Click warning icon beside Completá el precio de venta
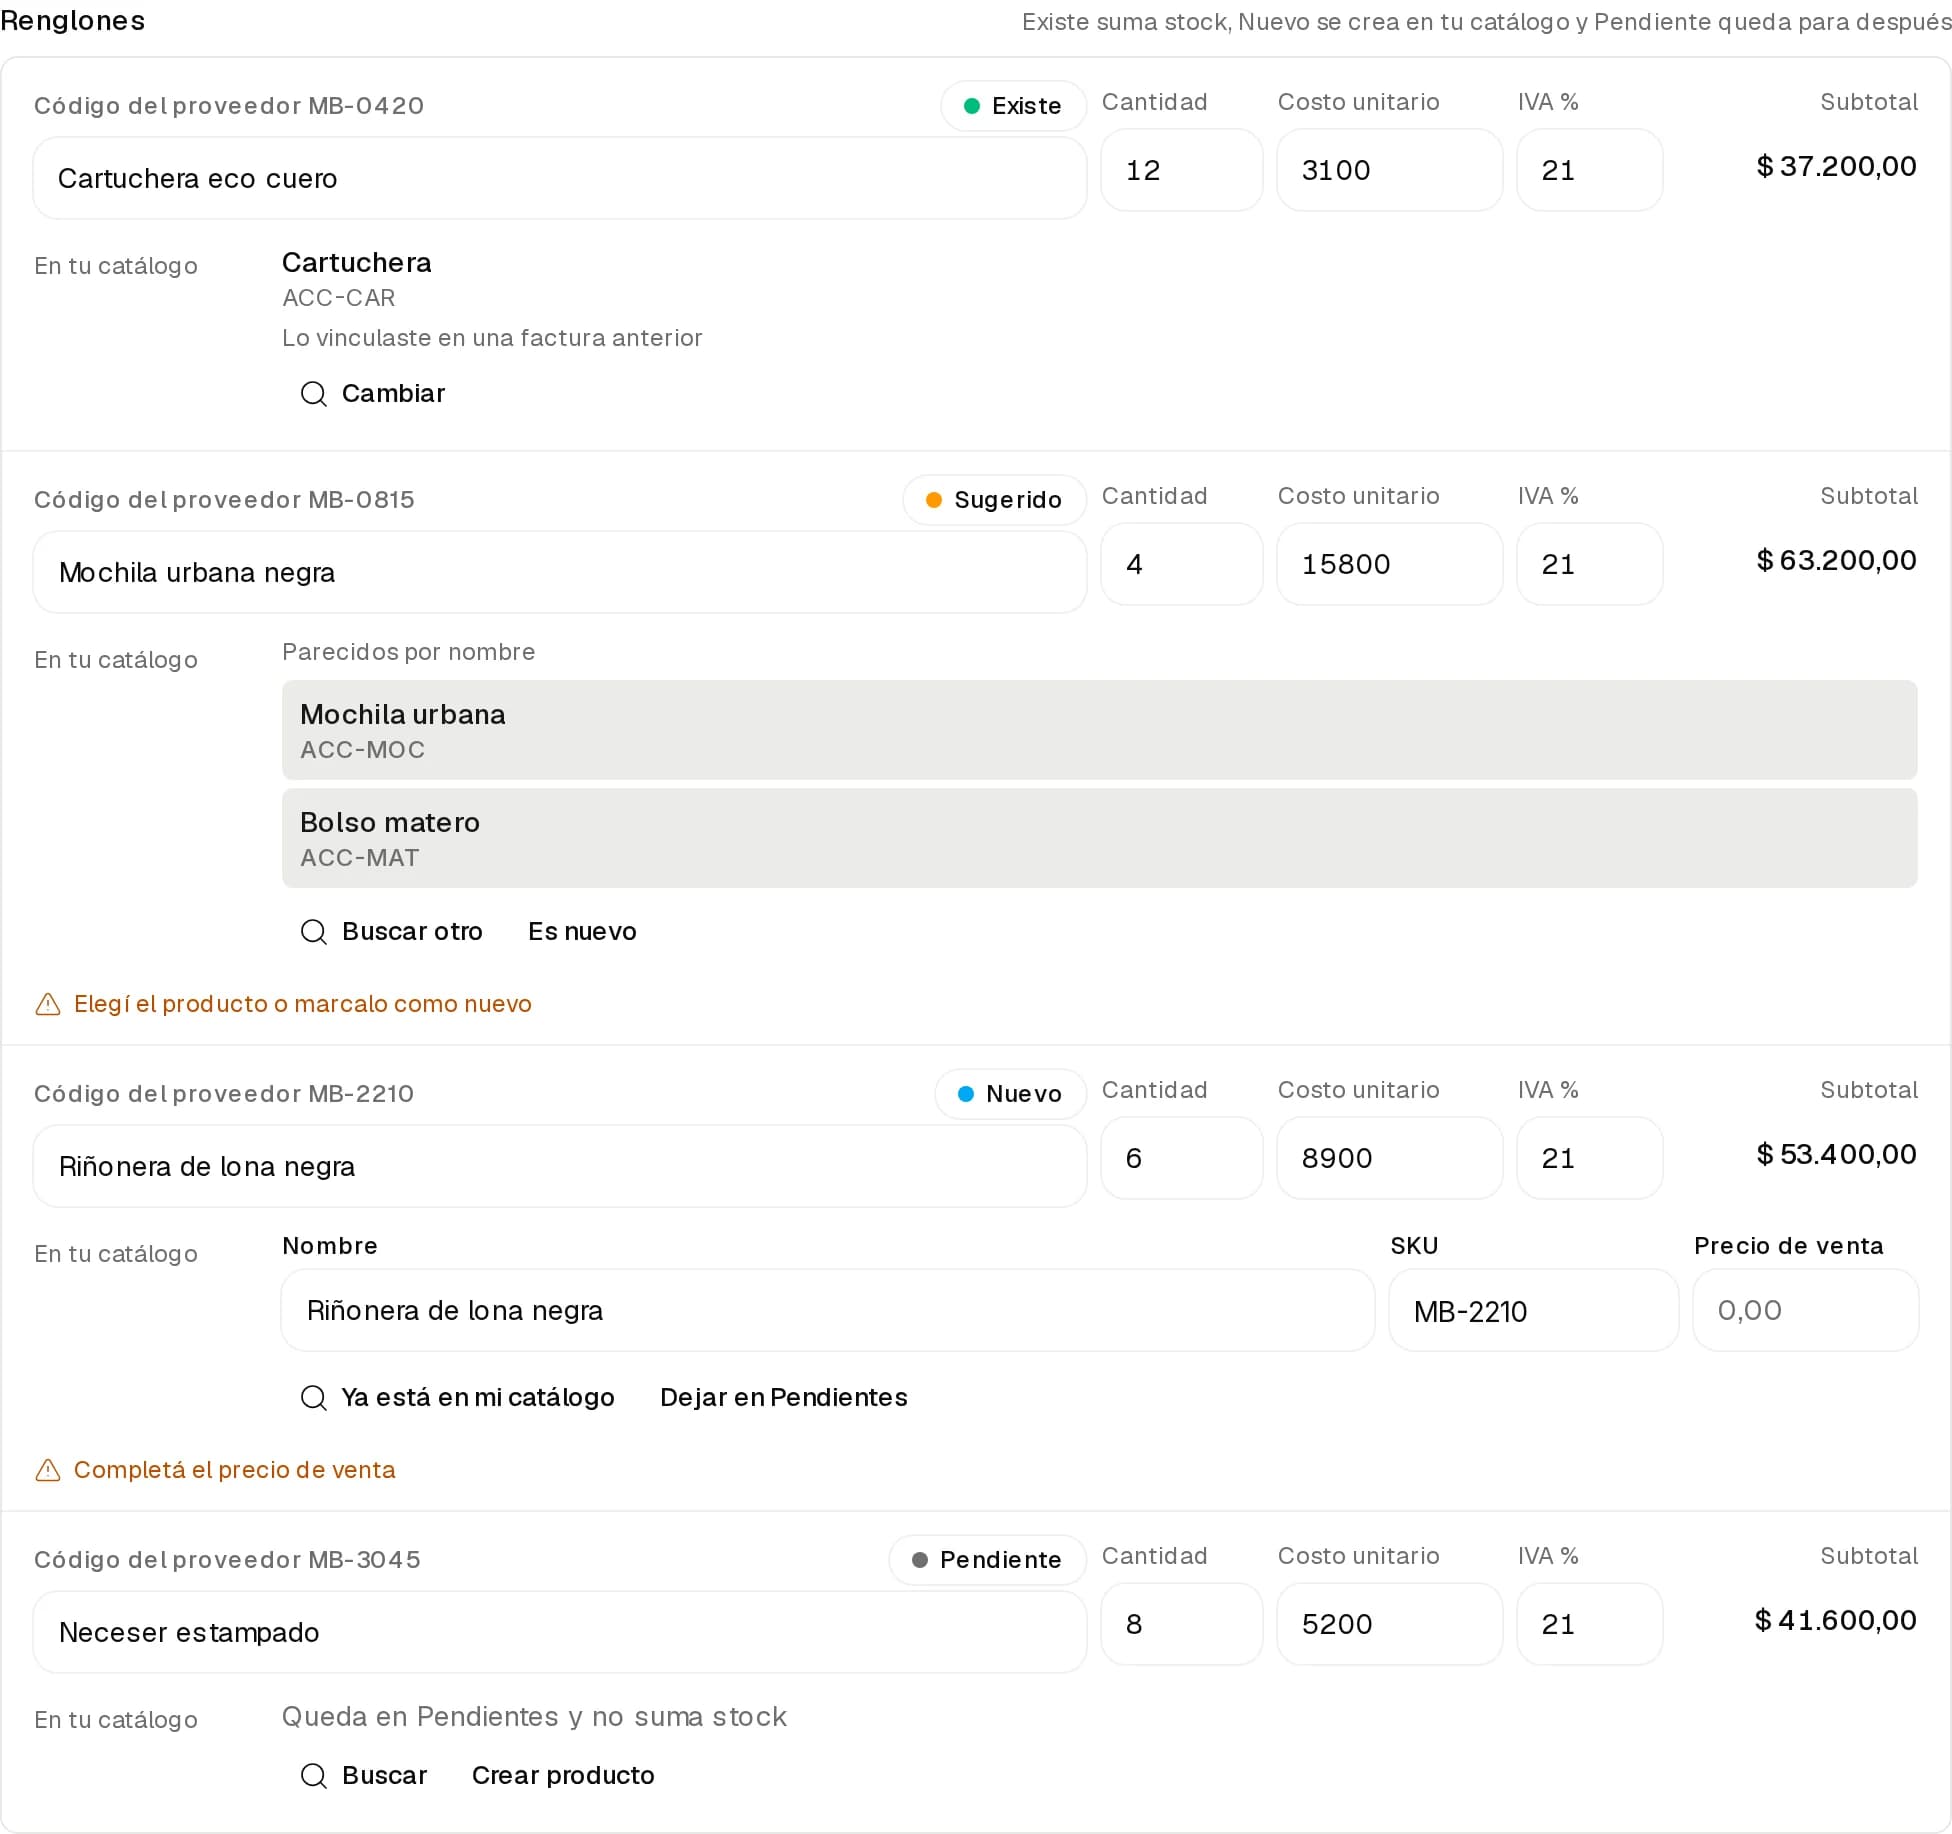Viewport: 1952px width, 1834px height. click(x=48, y=1470)
